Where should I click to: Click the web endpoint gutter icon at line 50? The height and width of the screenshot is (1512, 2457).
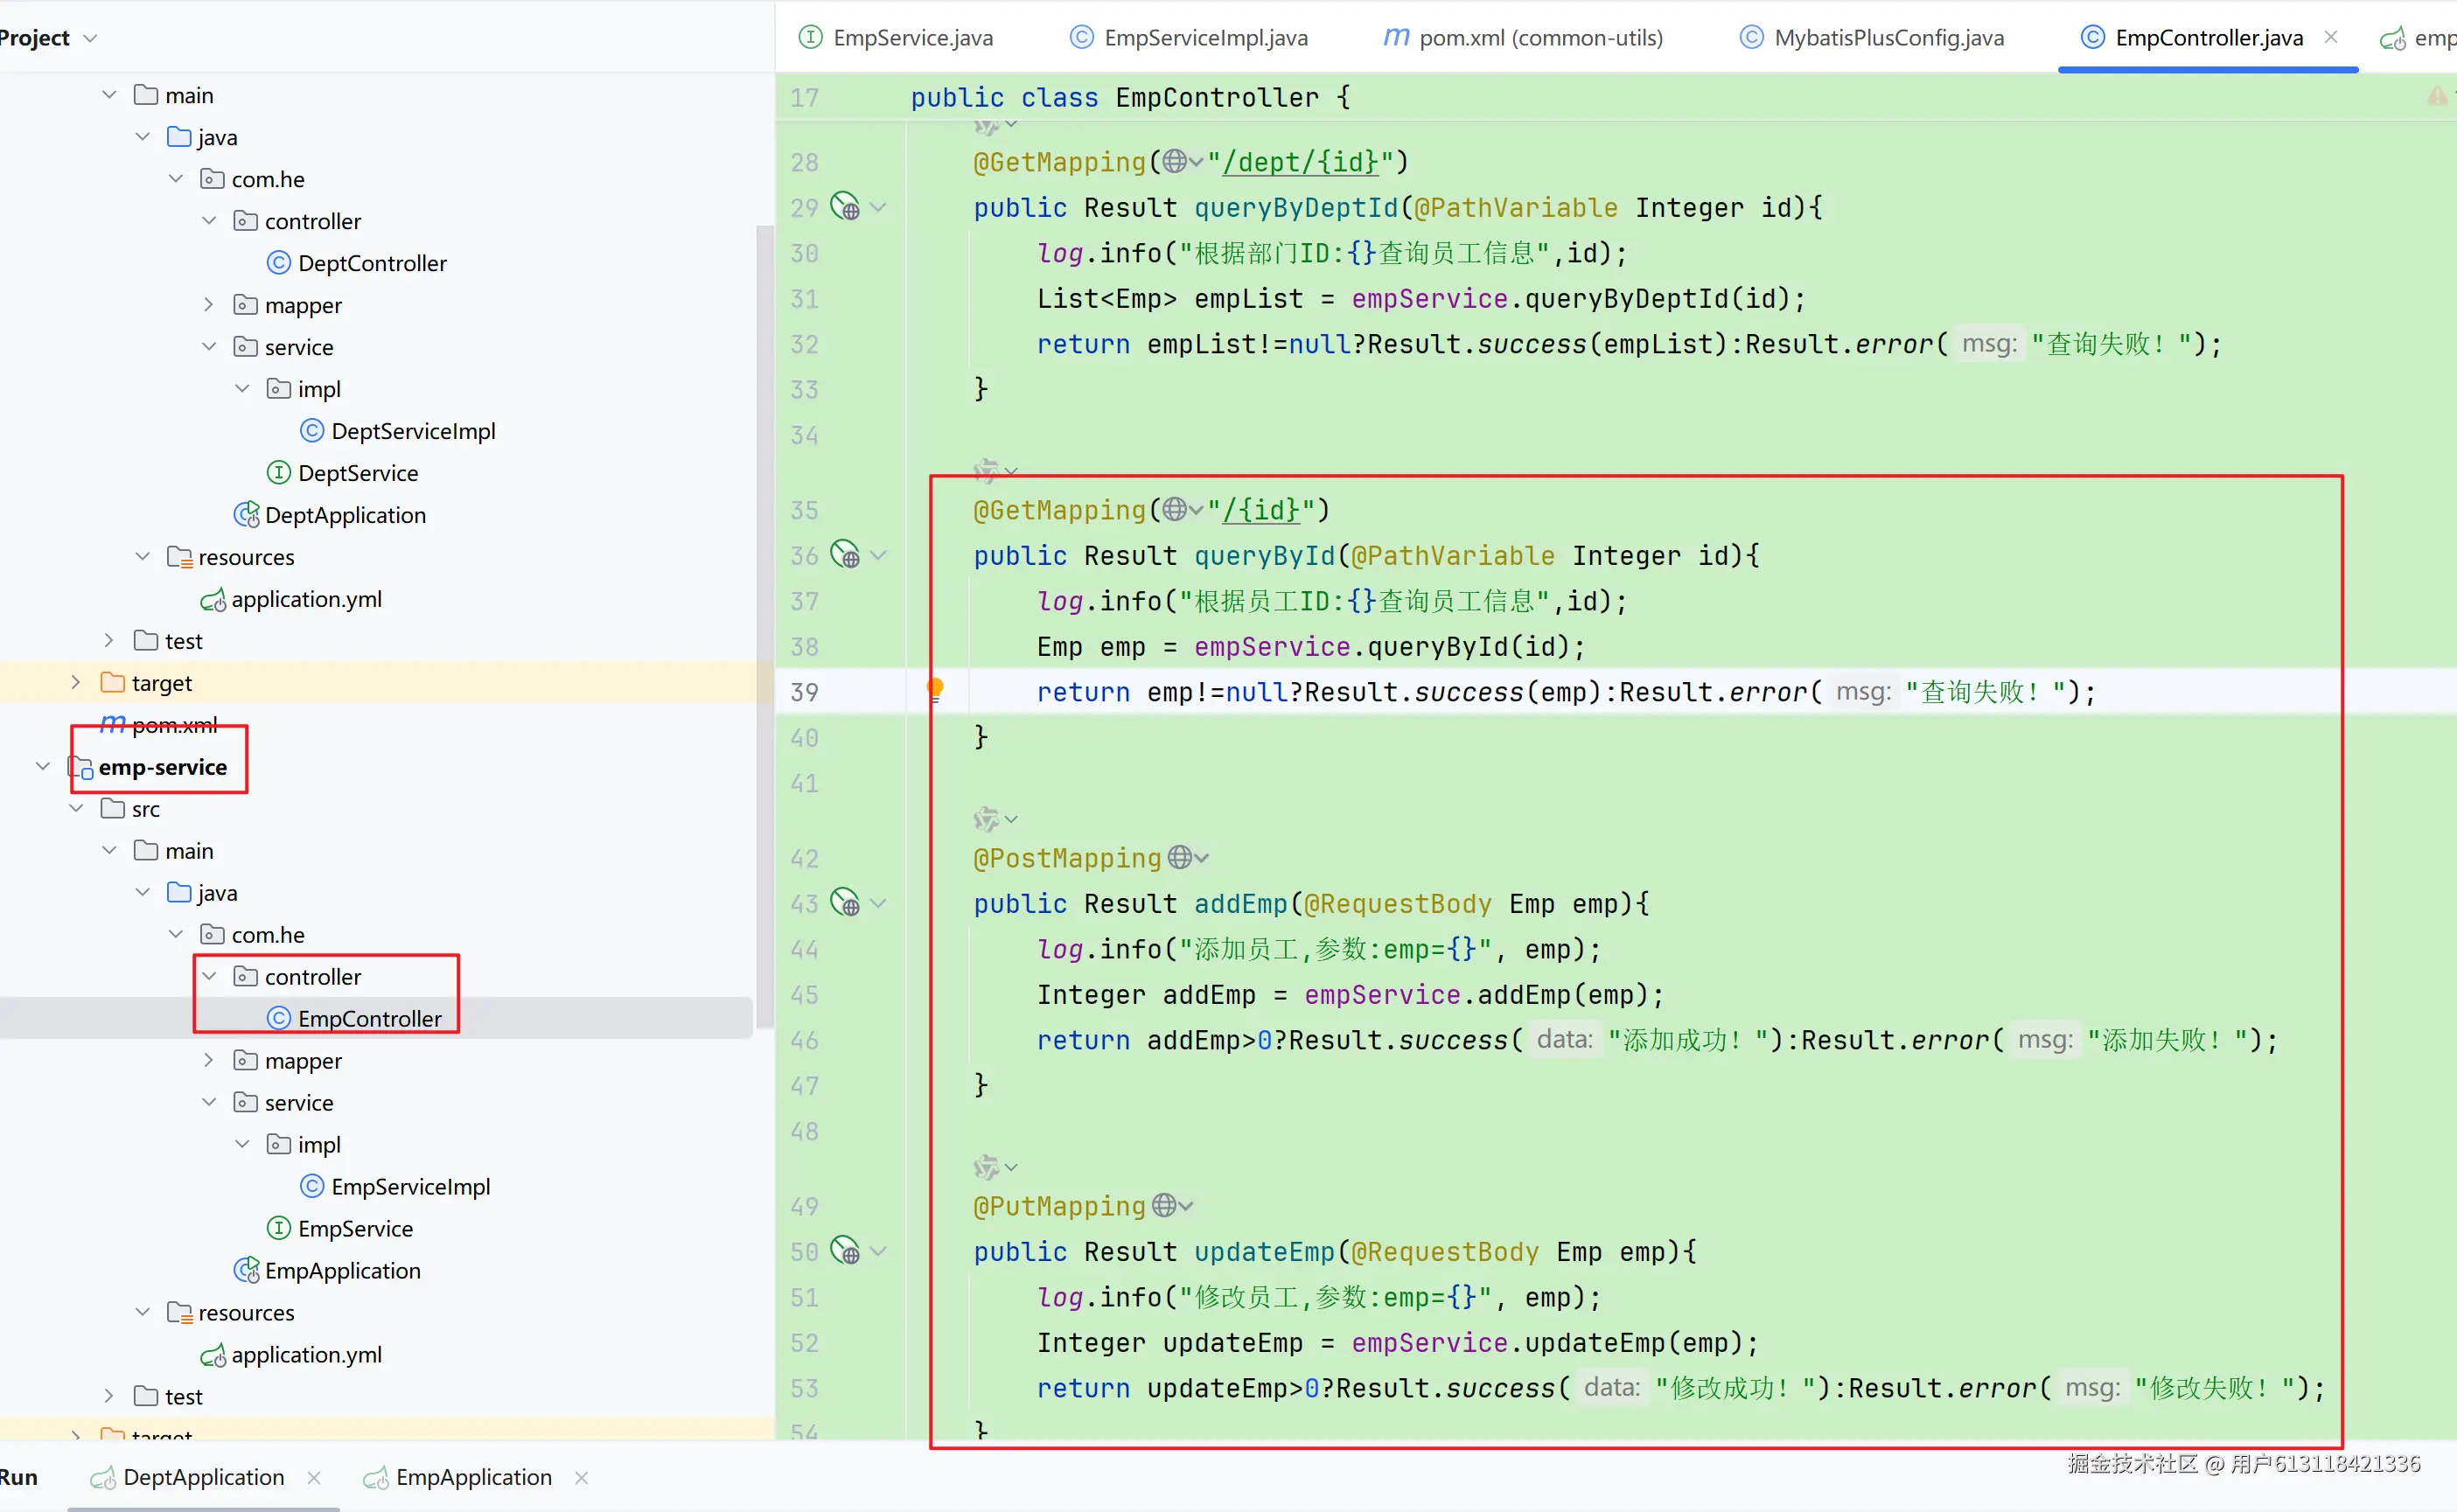click(x=845, y=1251)
